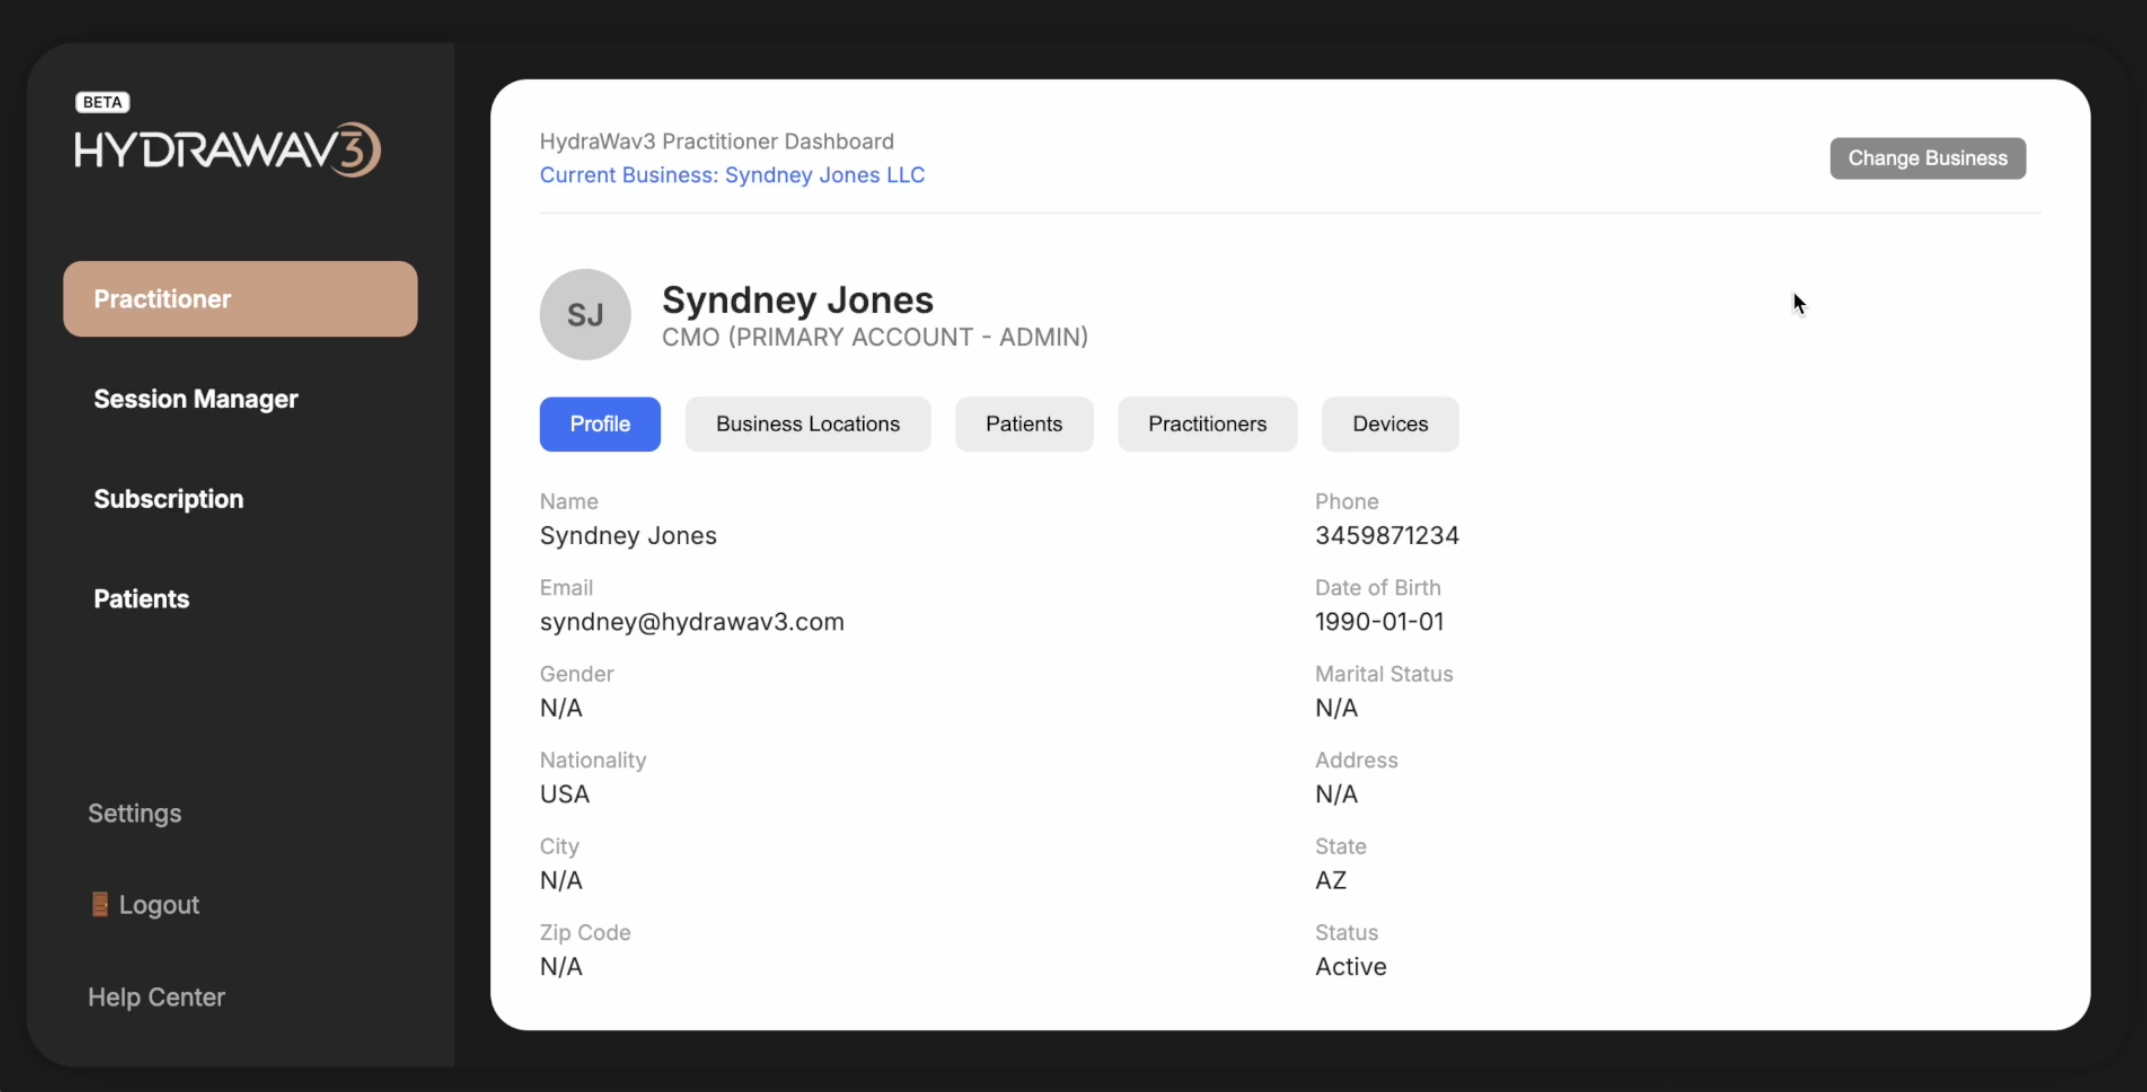
Task: Open the Practitioner sidebar section
Action: [x=240, y=299]
